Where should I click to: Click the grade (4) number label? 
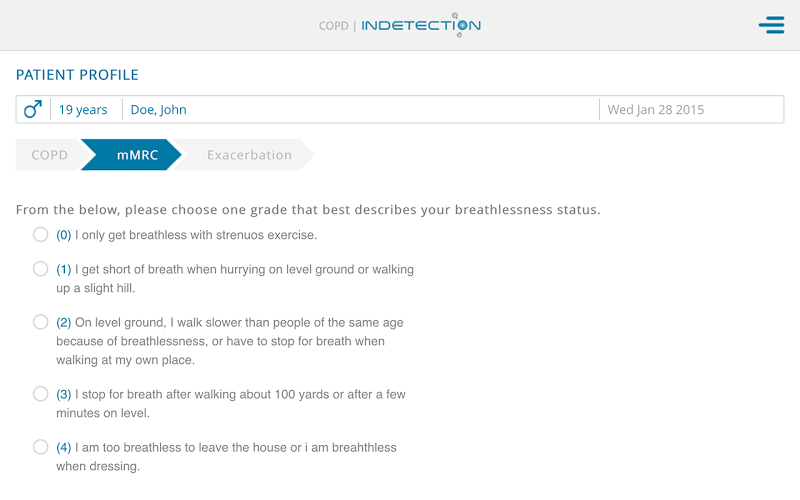pos(64,448)
